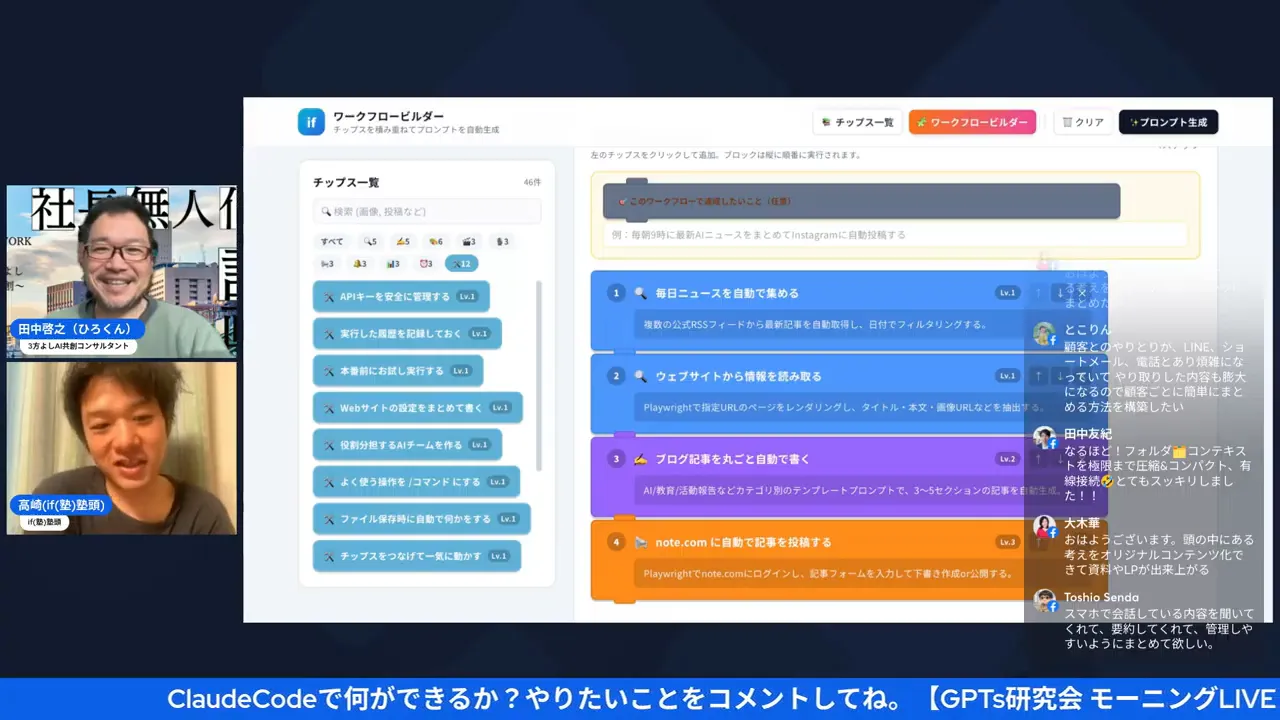Image resolution: width=1280 pixels, height=720 pixels.
Task: Click the bar chart category filter icon
Action: click(x=393, y=263)
